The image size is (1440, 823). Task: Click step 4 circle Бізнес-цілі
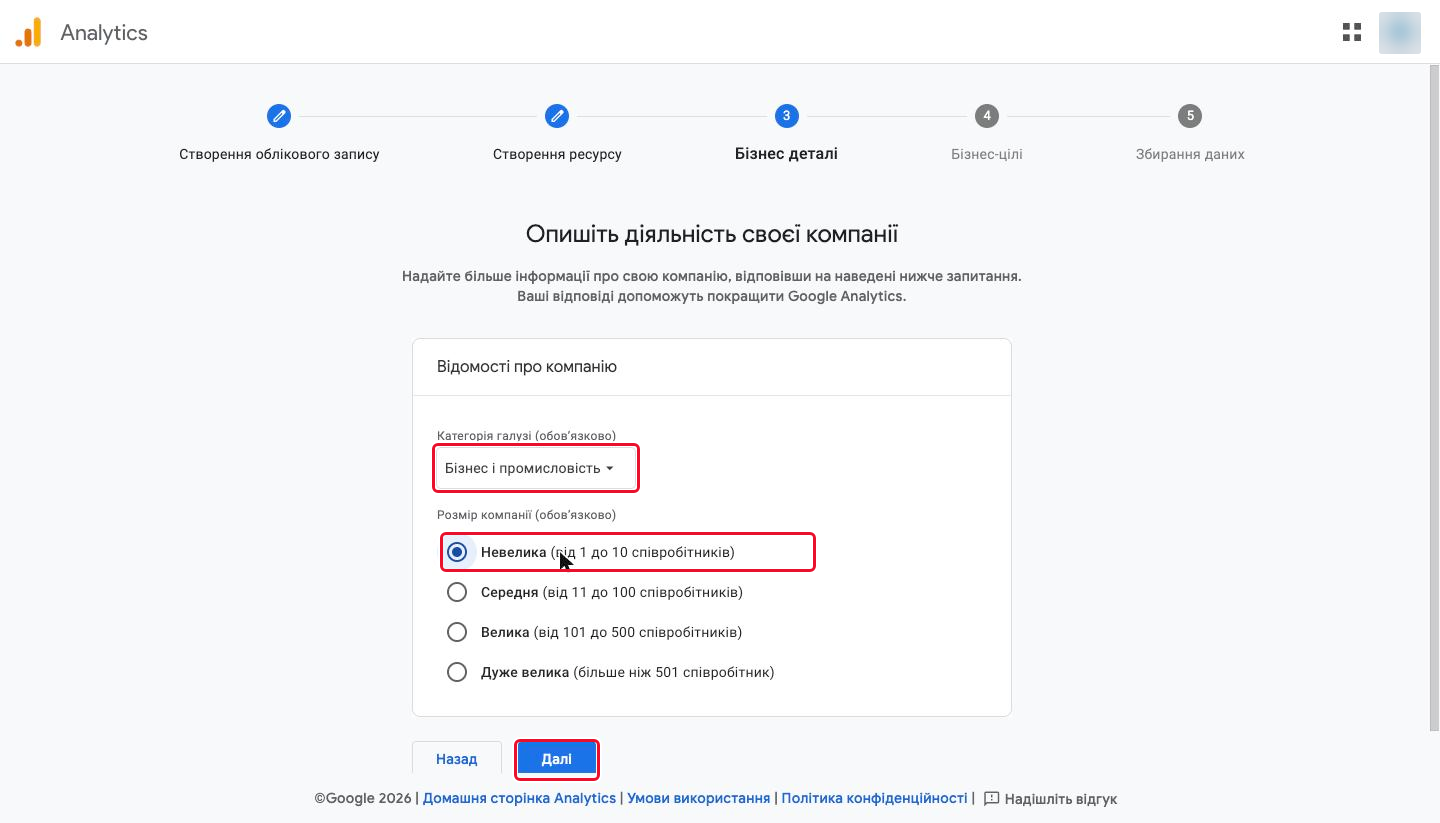[987, 116]
